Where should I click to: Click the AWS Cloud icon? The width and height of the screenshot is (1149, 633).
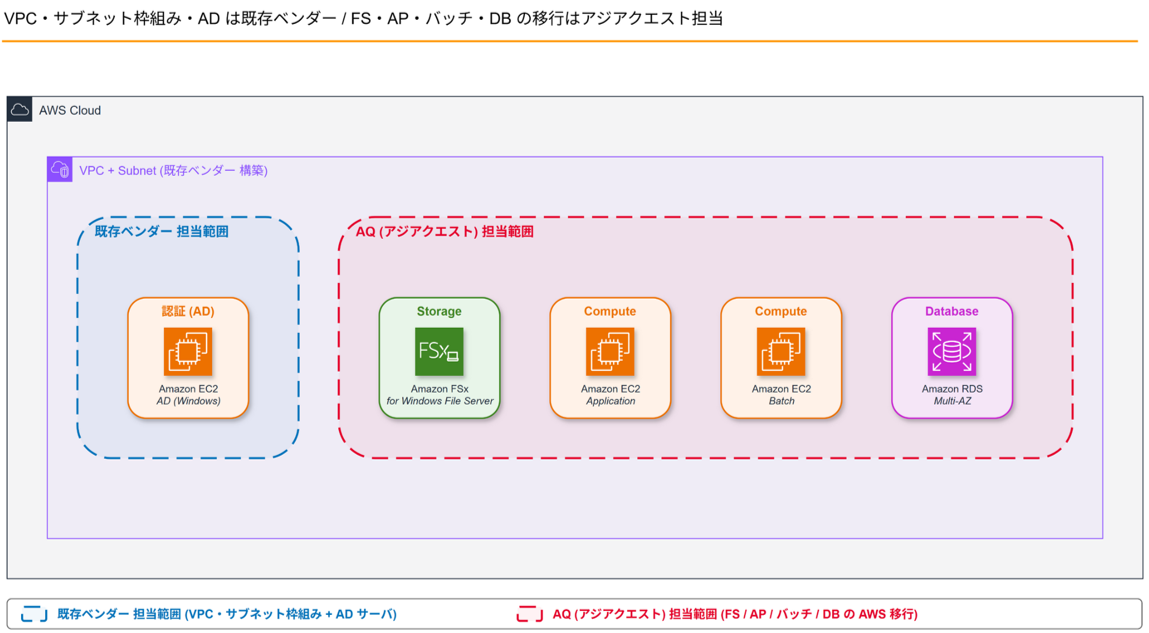pos(20,109)
